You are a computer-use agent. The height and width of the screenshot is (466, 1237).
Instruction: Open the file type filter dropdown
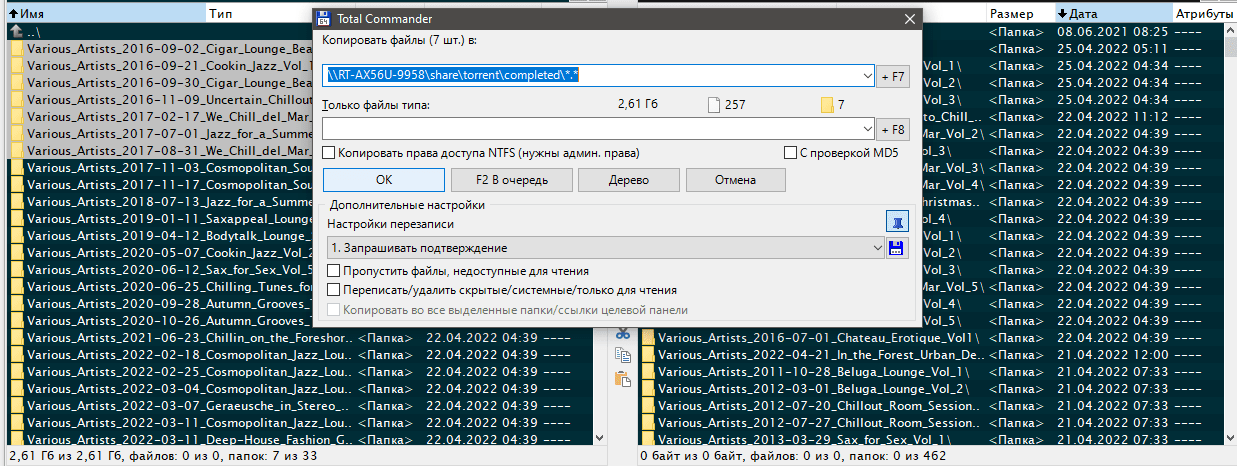click(866, 129)
